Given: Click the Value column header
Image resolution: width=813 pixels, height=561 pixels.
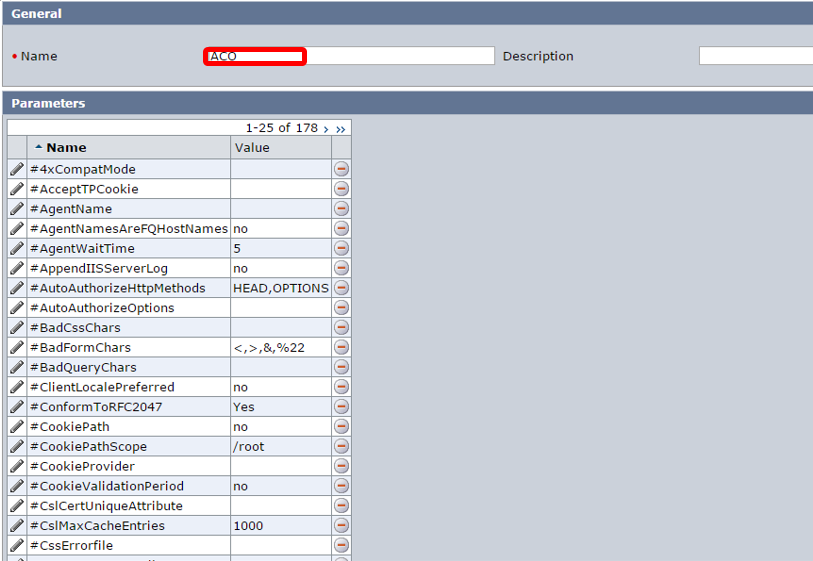Looking at the screenshot, I should [252, 148].
